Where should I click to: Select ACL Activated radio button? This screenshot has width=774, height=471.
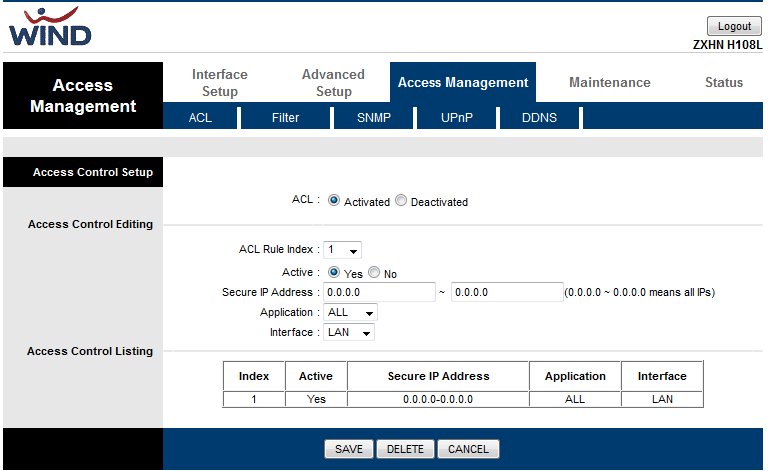coord(334,200)
